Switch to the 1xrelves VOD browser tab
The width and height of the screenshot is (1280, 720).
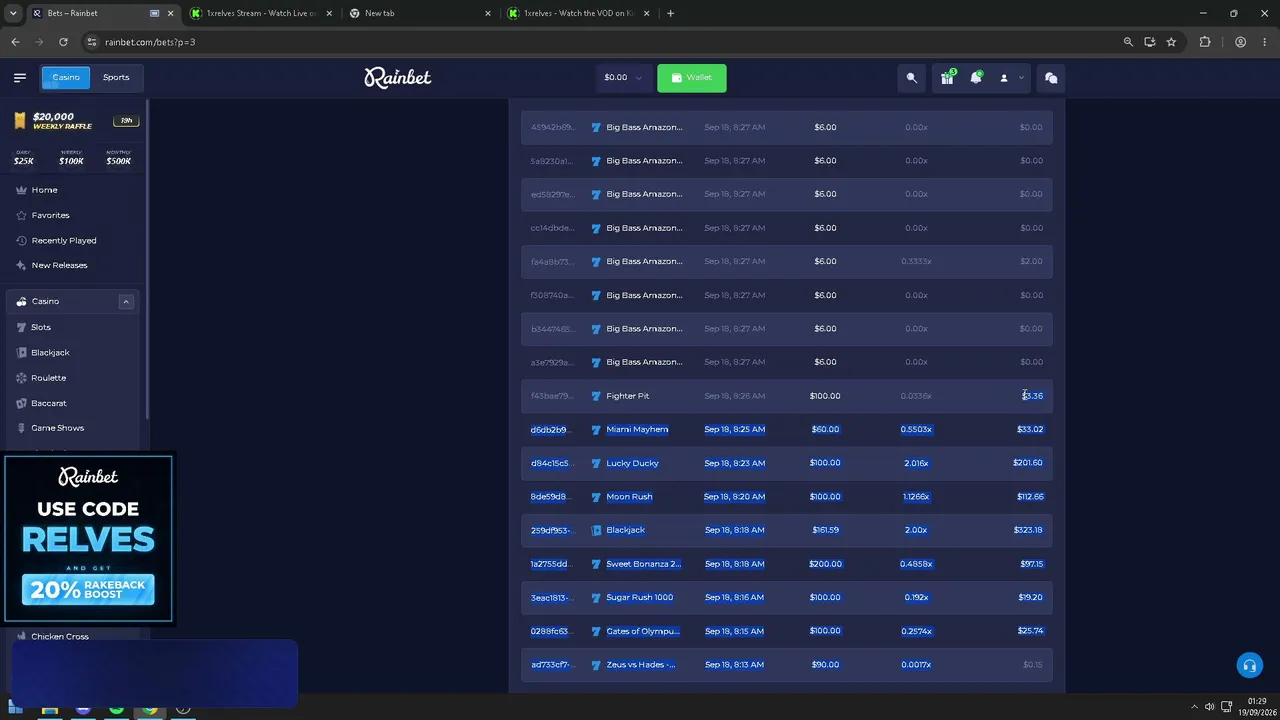point(577,14)
